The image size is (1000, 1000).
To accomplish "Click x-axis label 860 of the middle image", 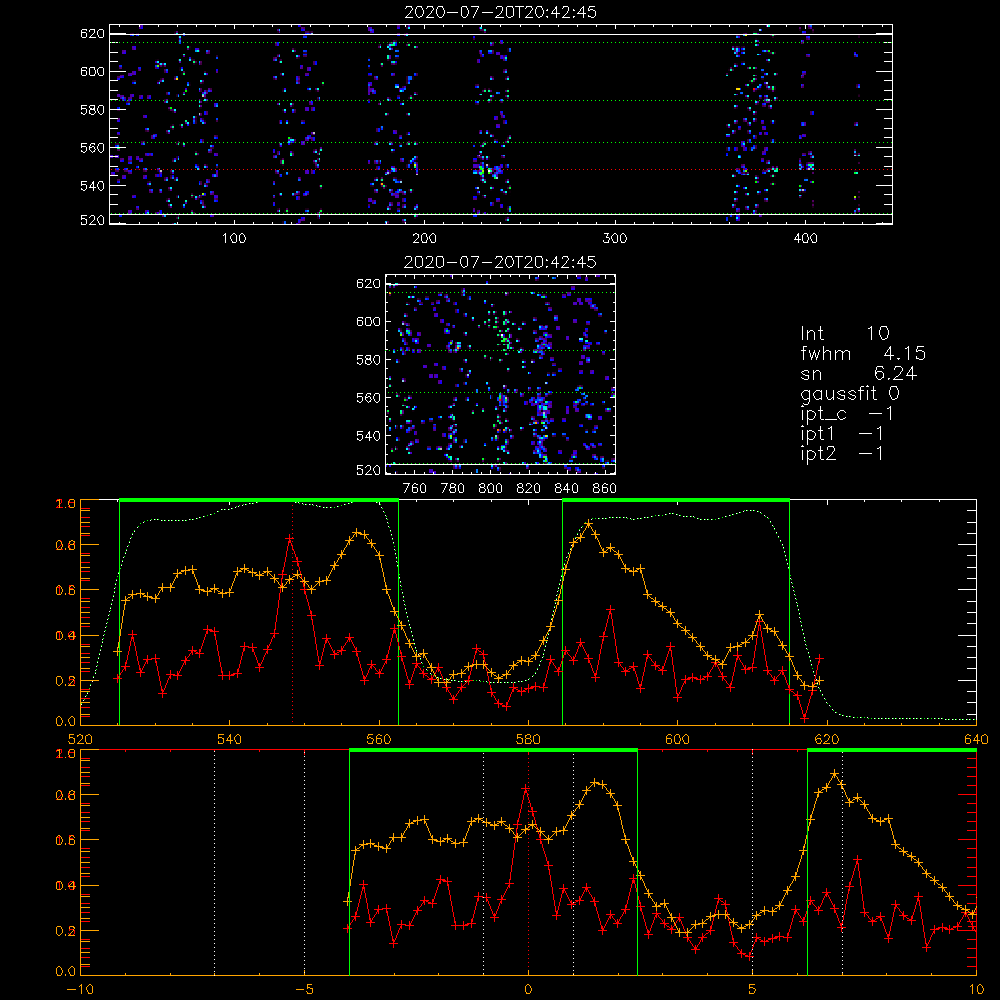I will click(x=605, y=489).
